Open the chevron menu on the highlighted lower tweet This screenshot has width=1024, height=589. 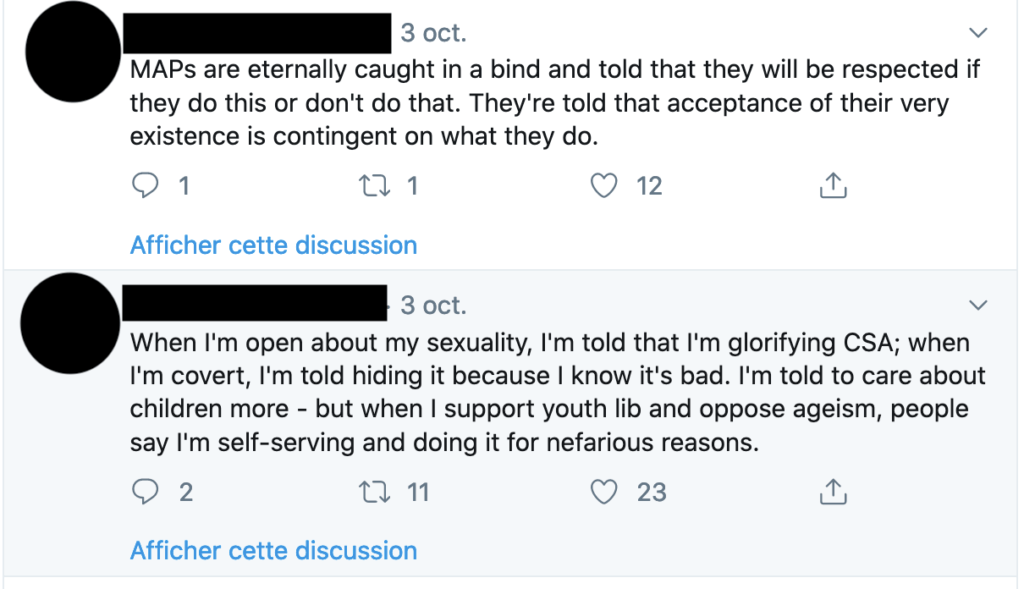click(x=978, y=305)
